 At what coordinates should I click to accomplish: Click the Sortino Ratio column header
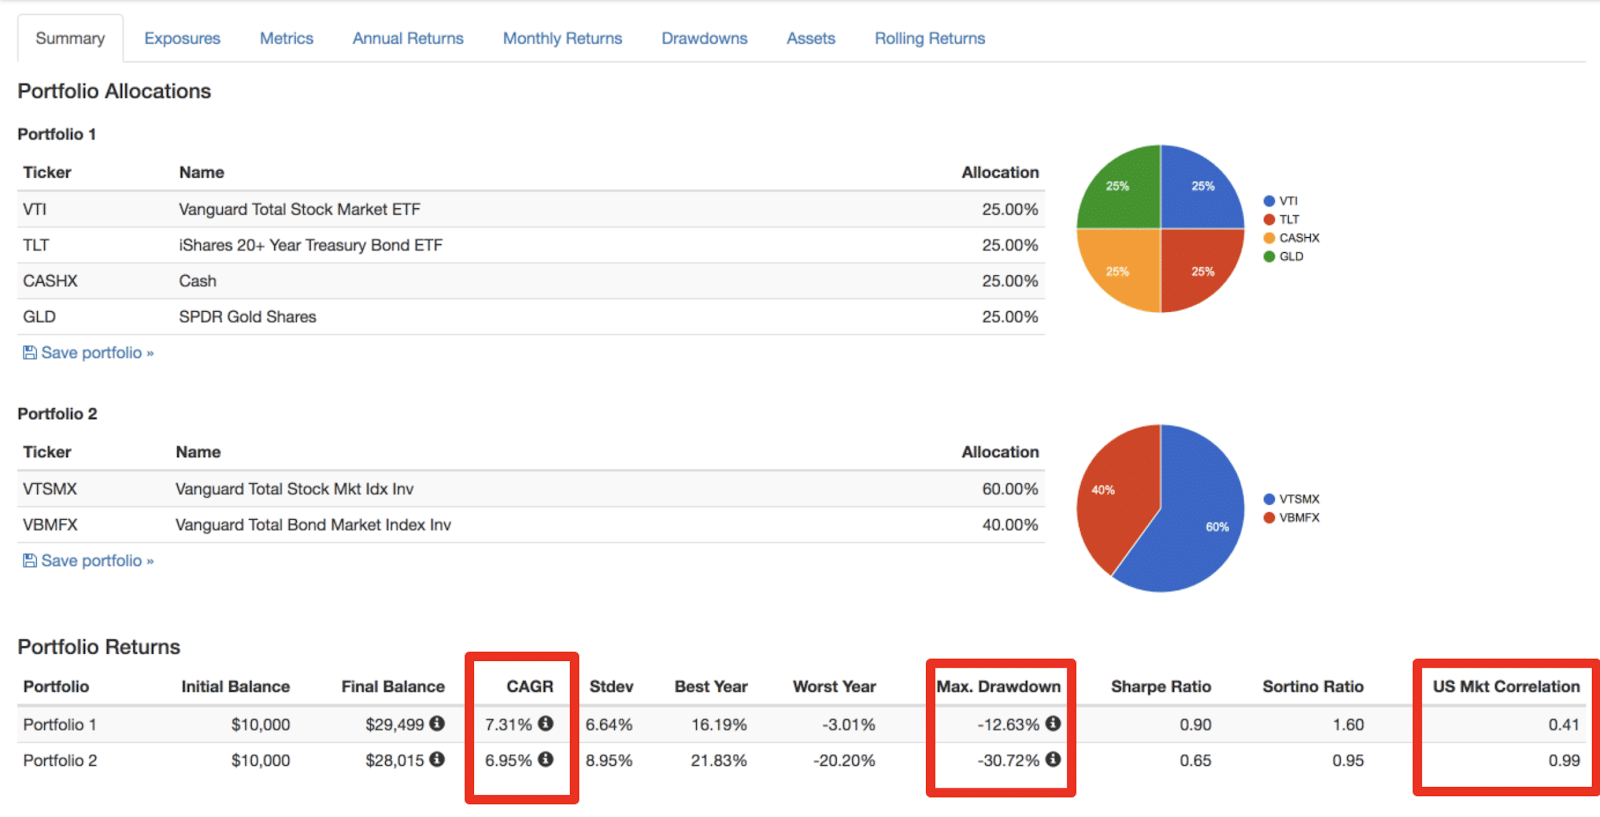point(1313,686)
